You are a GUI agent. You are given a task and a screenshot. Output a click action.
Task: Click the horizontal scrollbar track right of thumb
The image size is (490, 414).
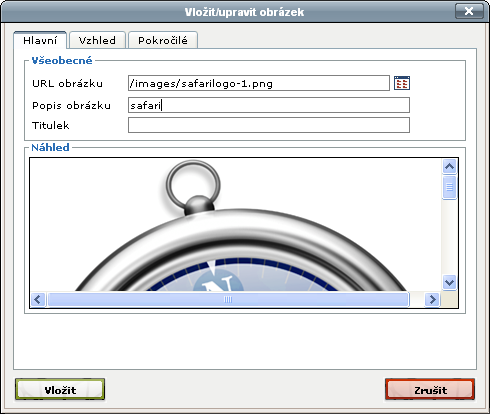pyautogui.click(x=417, y=299)
